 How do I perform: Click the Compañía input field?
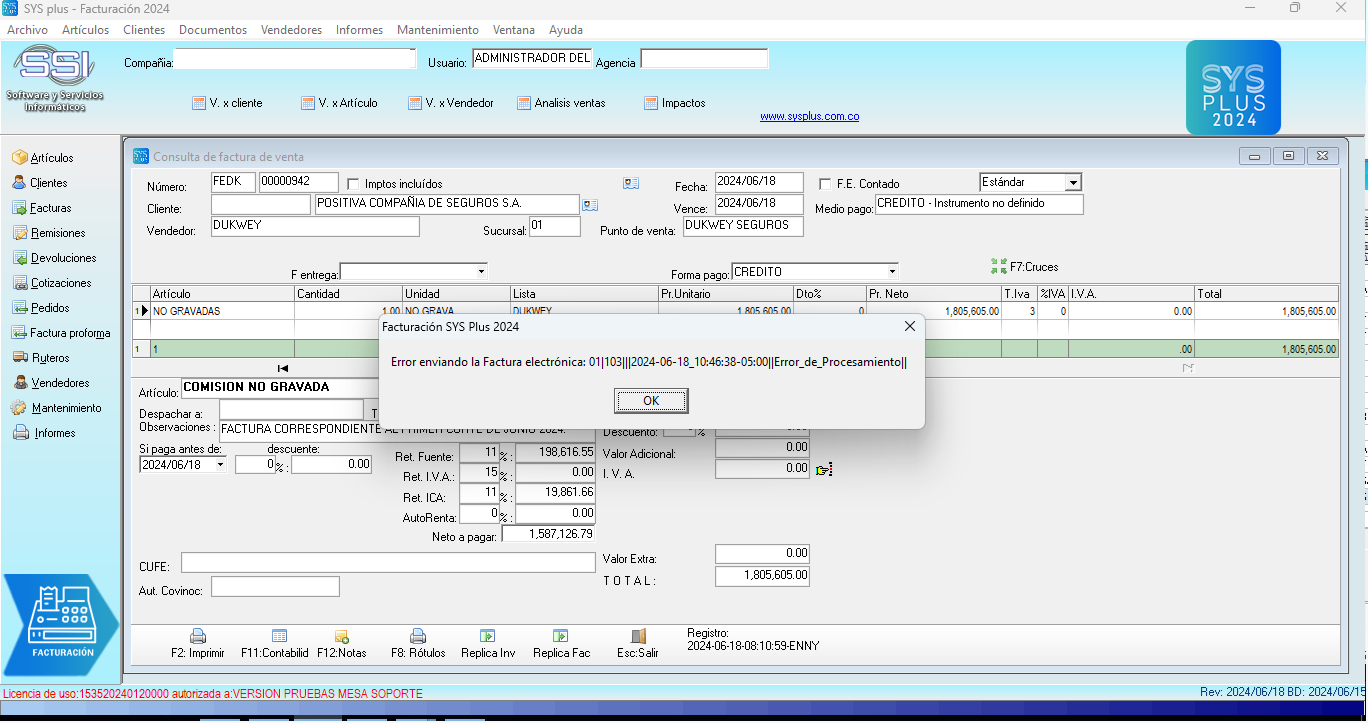(x=295, y=59)
